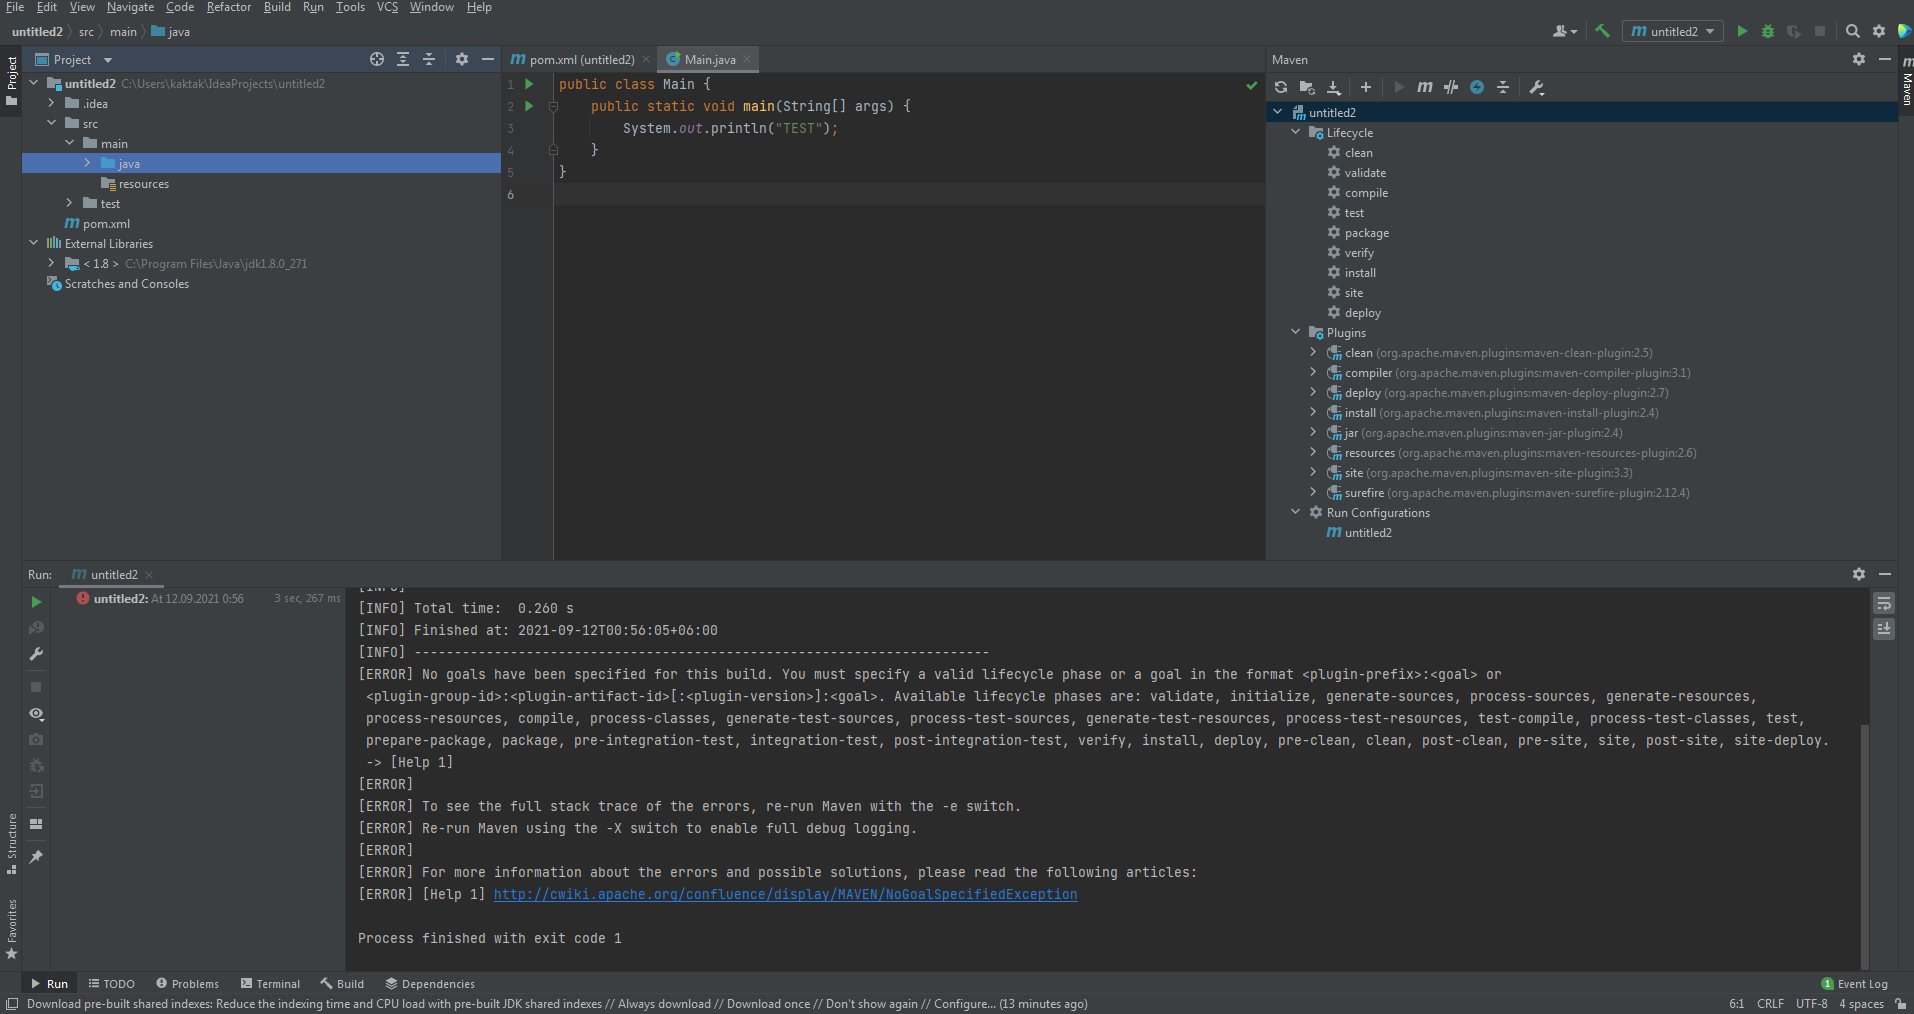Click the UTF-8 encoding status widget

[x=1811, y=1004]
